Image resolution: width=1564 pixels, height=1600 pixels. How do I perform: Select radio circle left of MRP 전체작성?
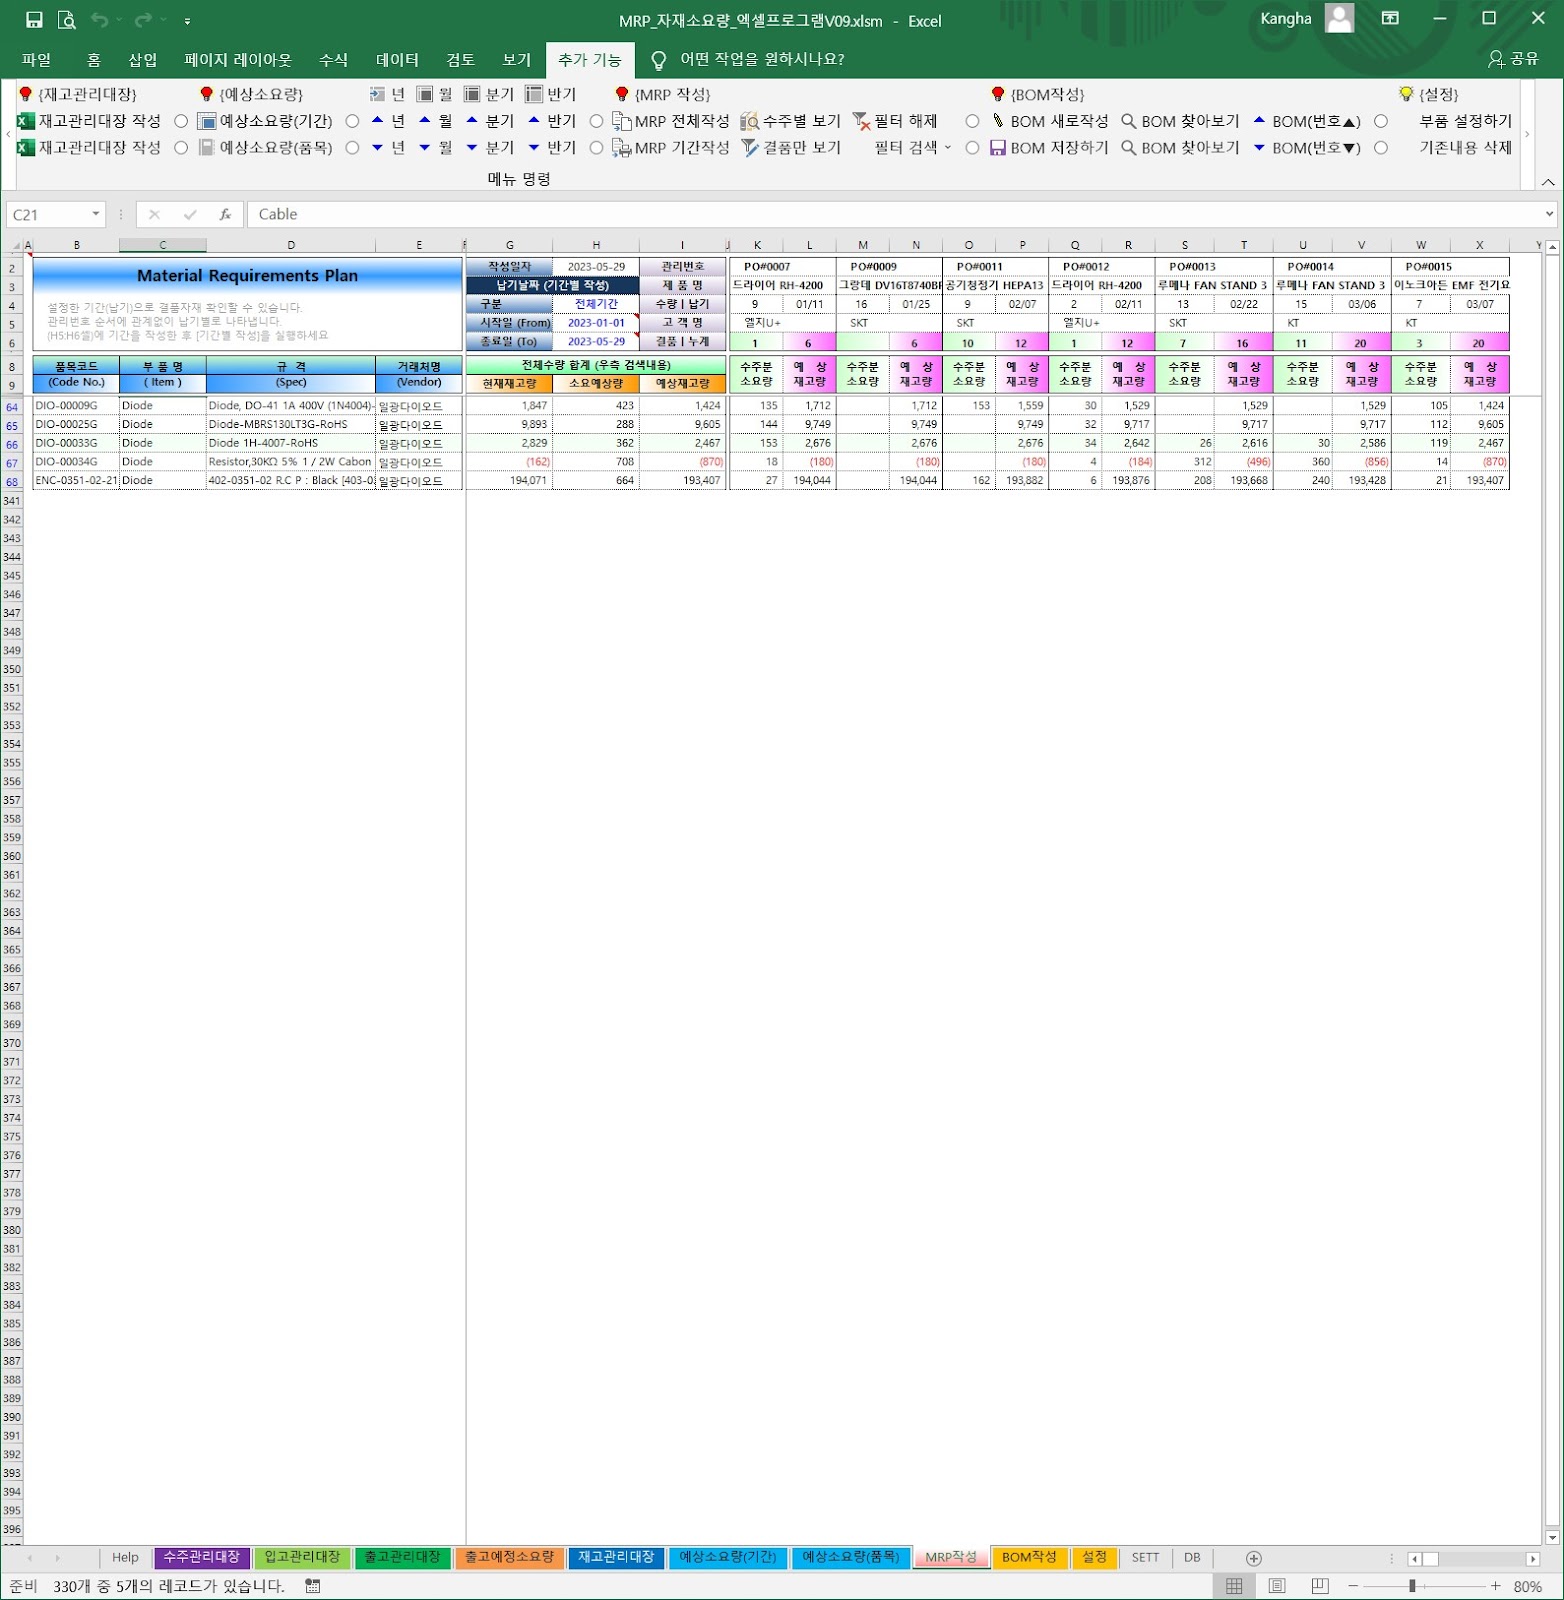[x=596, y=121]
